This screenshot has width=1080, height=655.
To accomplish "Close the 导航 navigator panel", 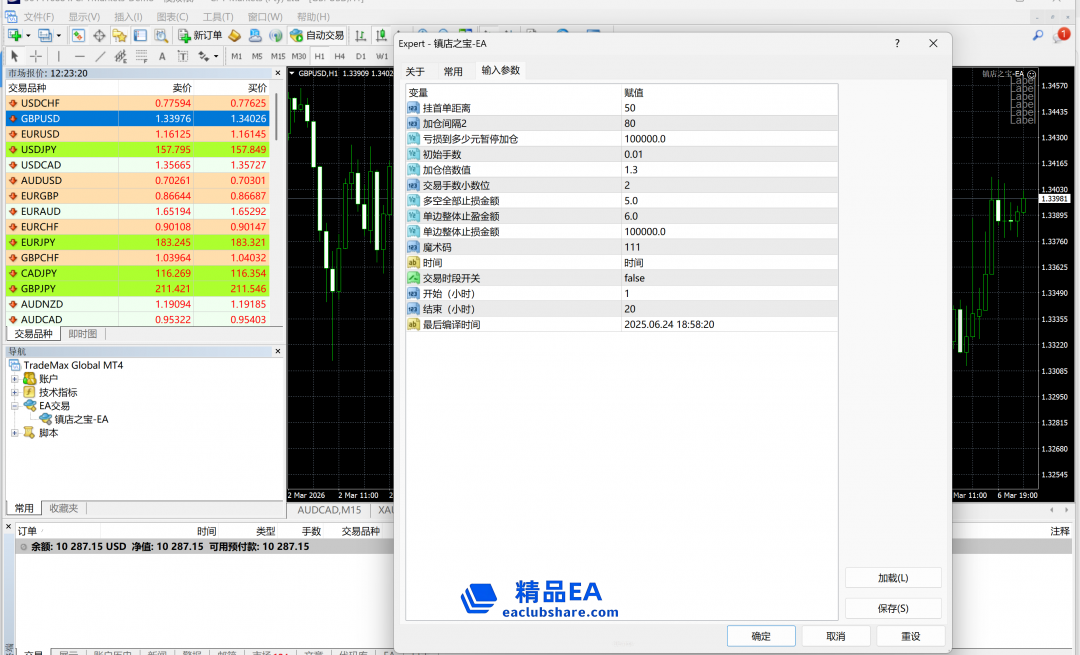I will click(x=279, y=351).
